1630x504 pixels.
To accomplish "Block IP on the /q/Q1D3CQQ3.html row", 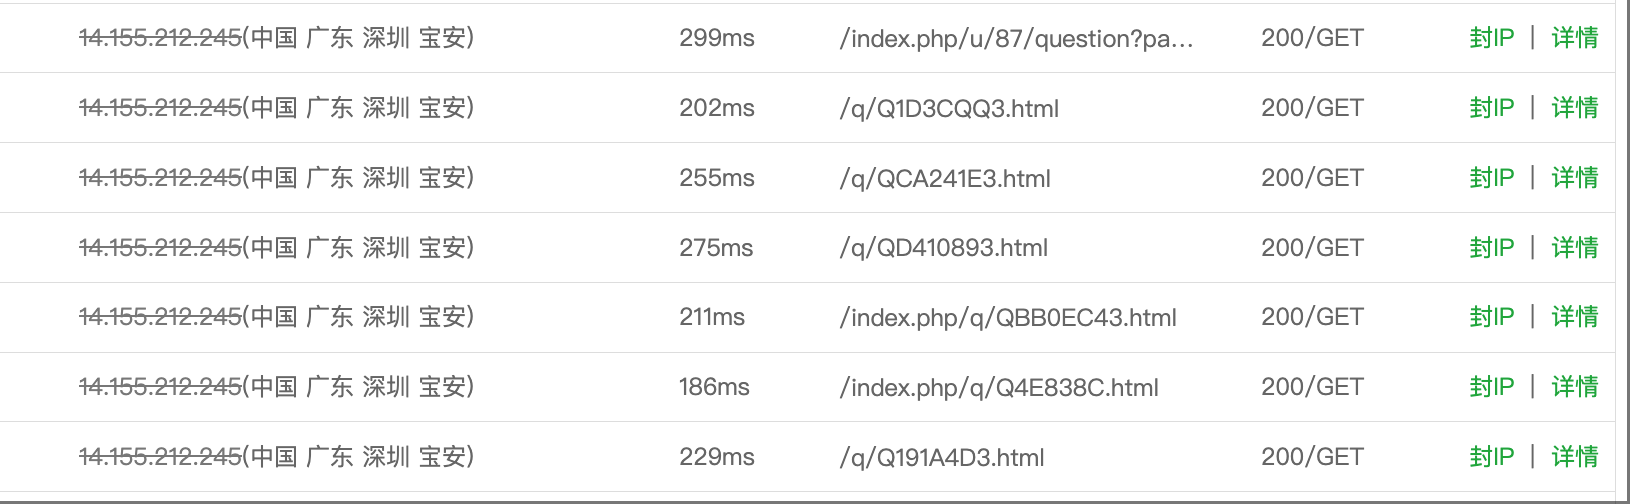I will pyautogui.click(x=1491, y=108).
